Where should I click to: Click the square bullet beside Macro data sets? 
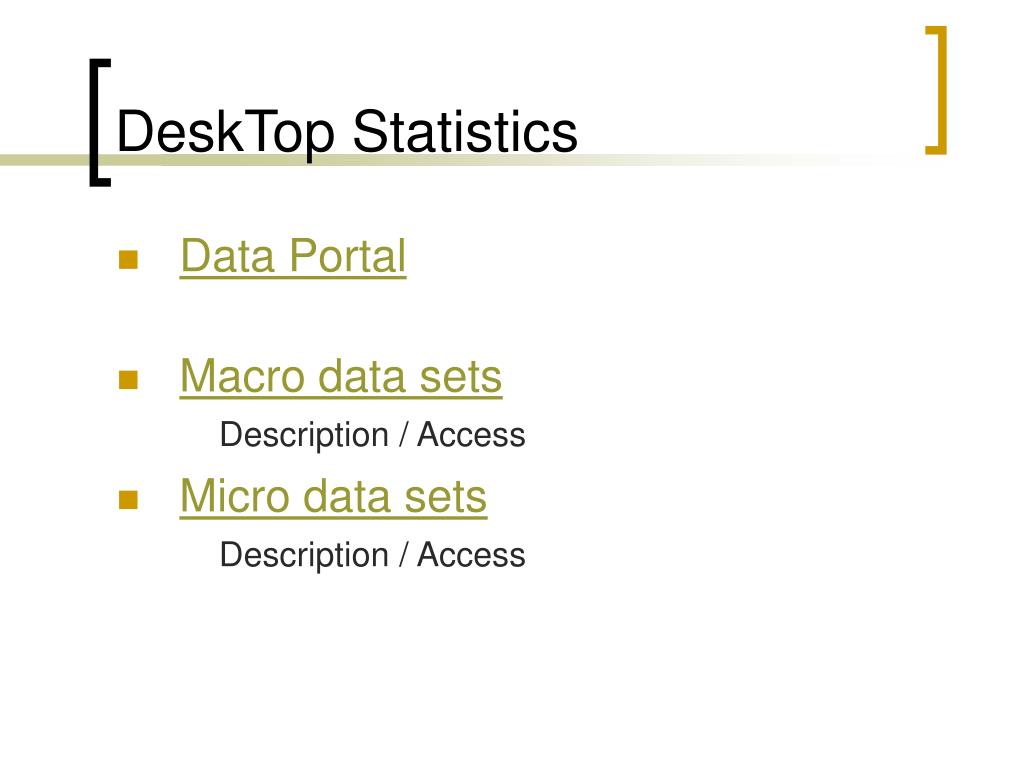click(x=128, y=379)
